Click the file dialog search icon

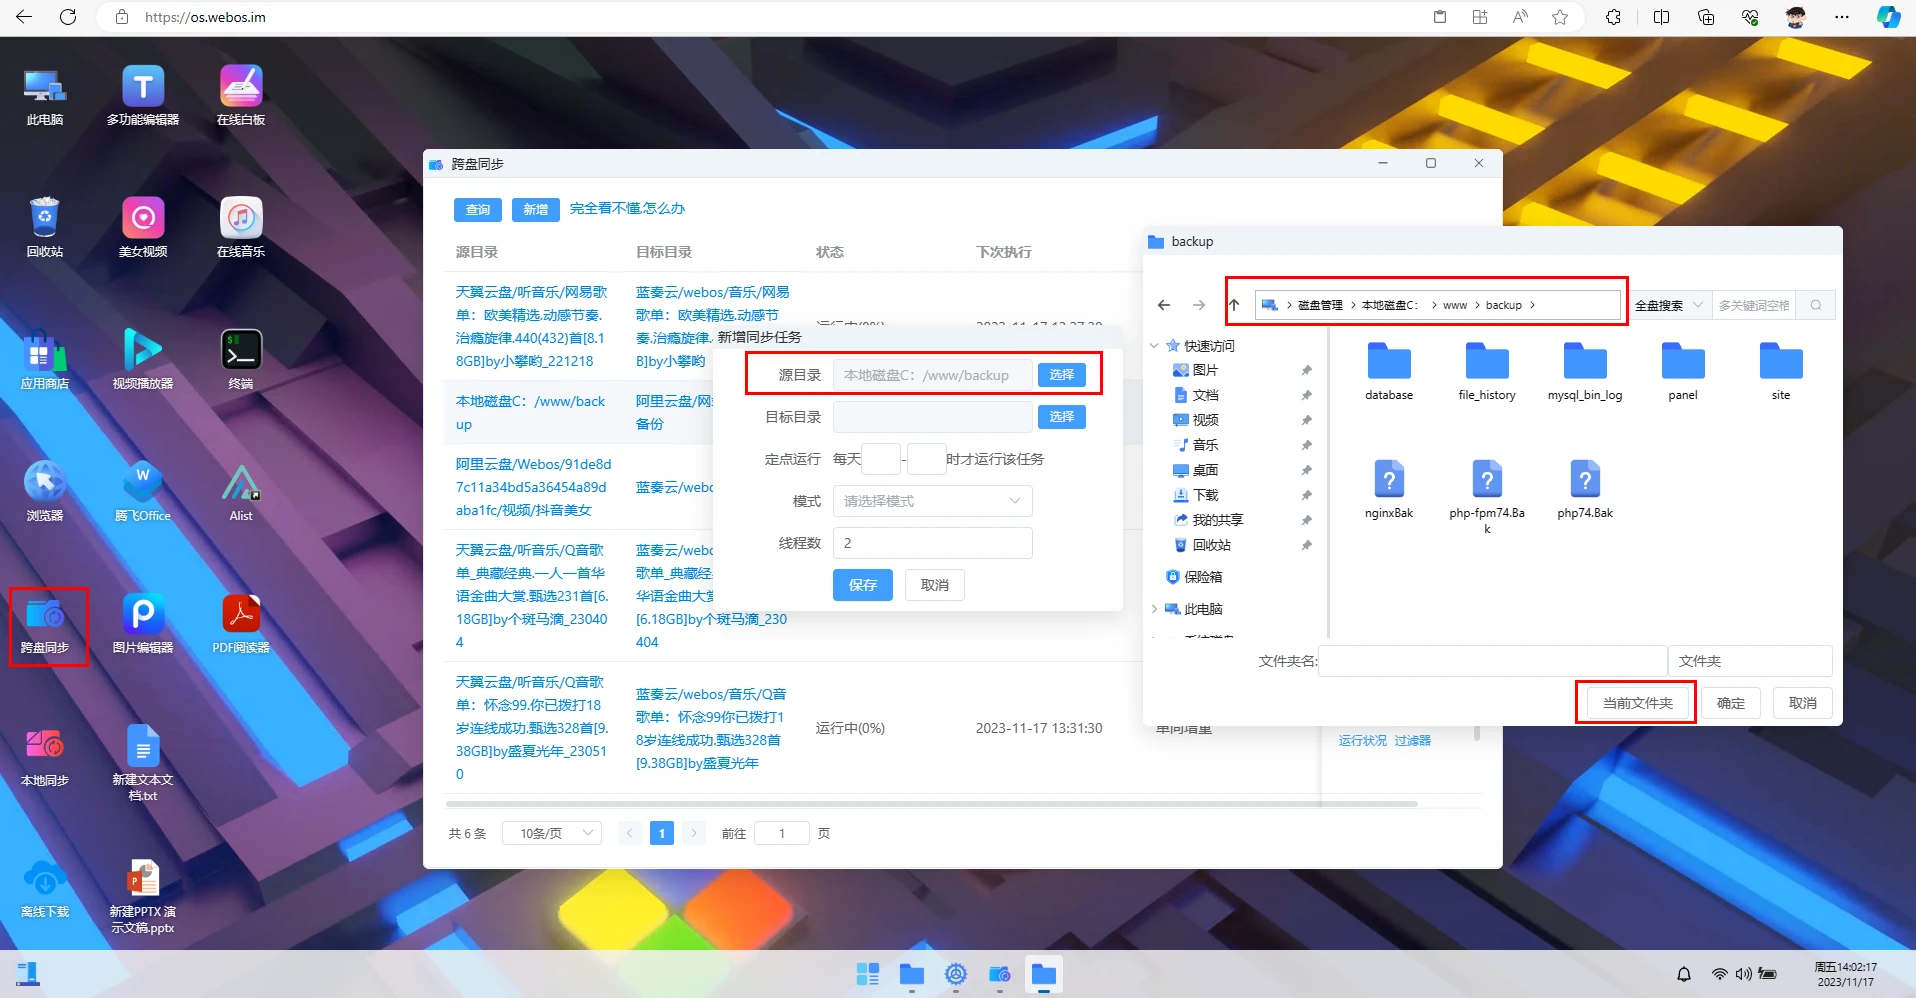click(1815, 305)
